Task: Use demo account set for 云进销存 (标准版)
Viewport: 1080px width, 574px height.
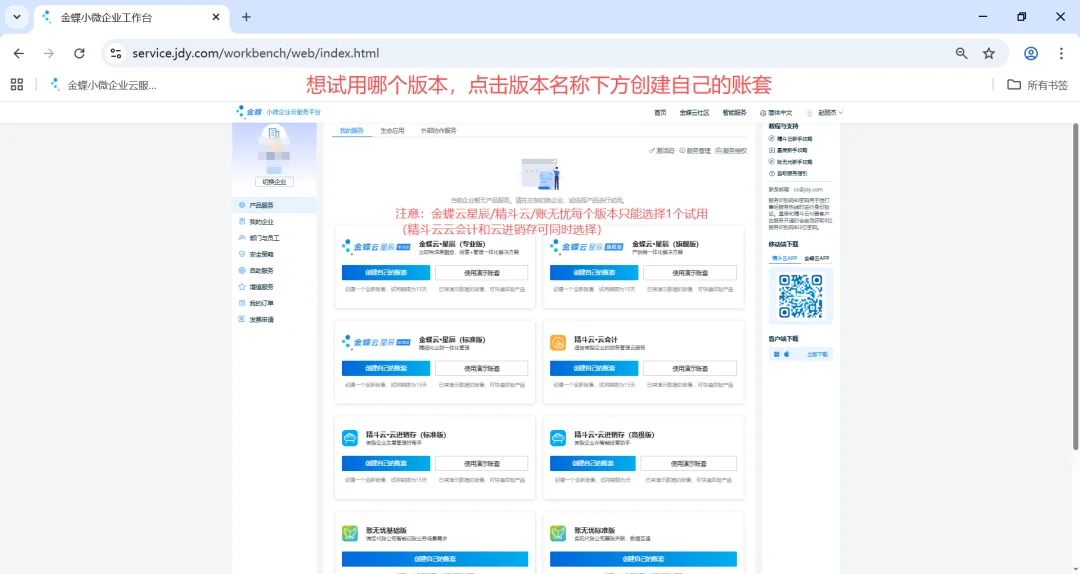Action: tap(481, 463)
